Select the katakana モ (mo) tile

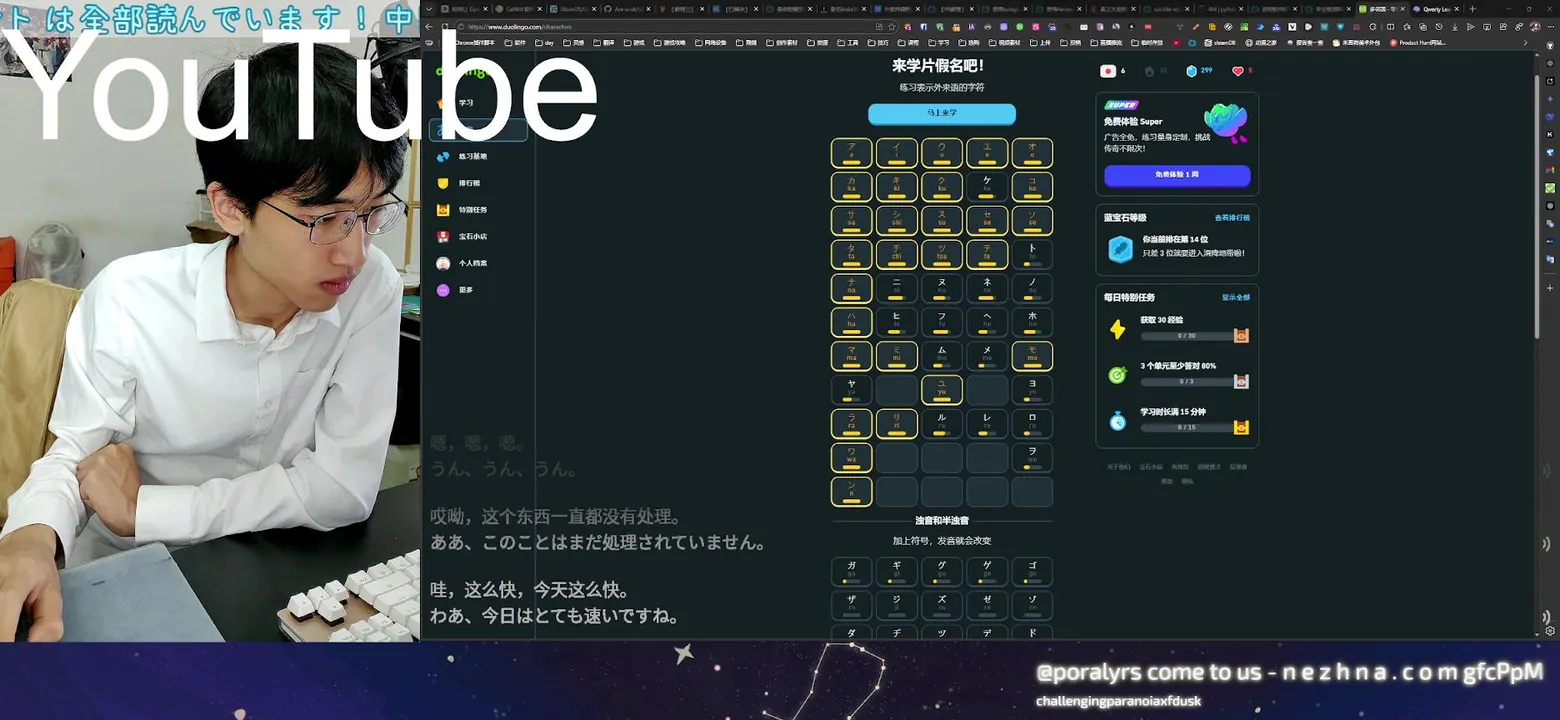[x=1032, y=356]
